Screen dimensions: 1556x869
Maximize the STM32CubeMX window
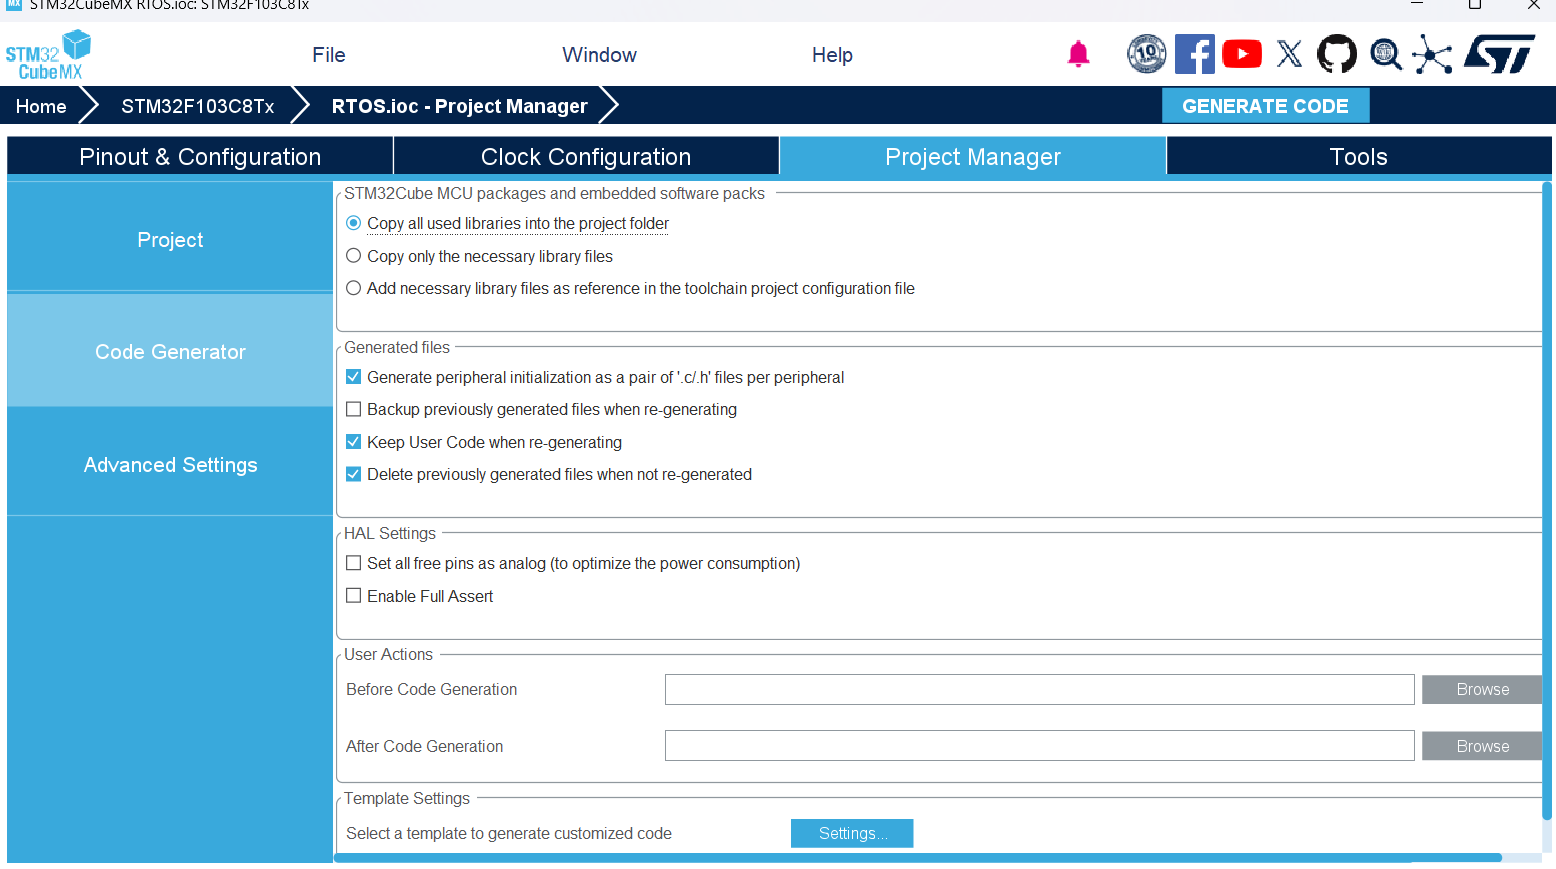[x=1475, y=5]
